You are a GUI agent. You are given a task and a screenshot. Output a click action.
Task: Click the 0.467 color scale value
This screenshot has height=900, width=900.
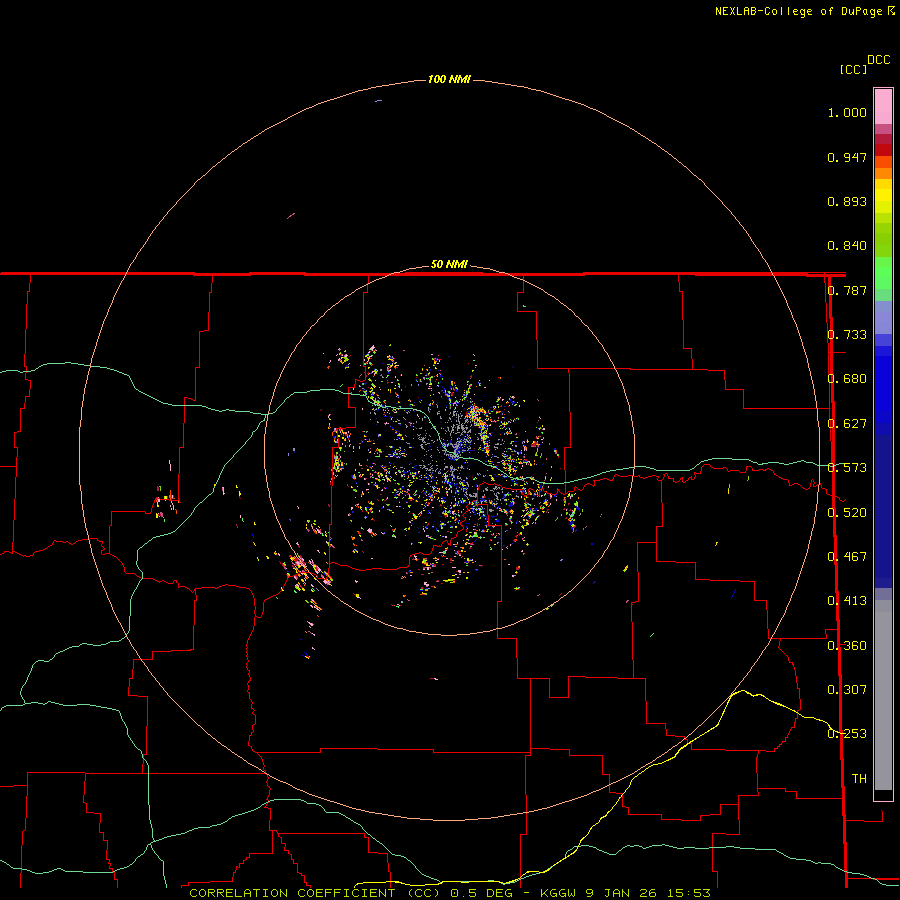[847, 557]
